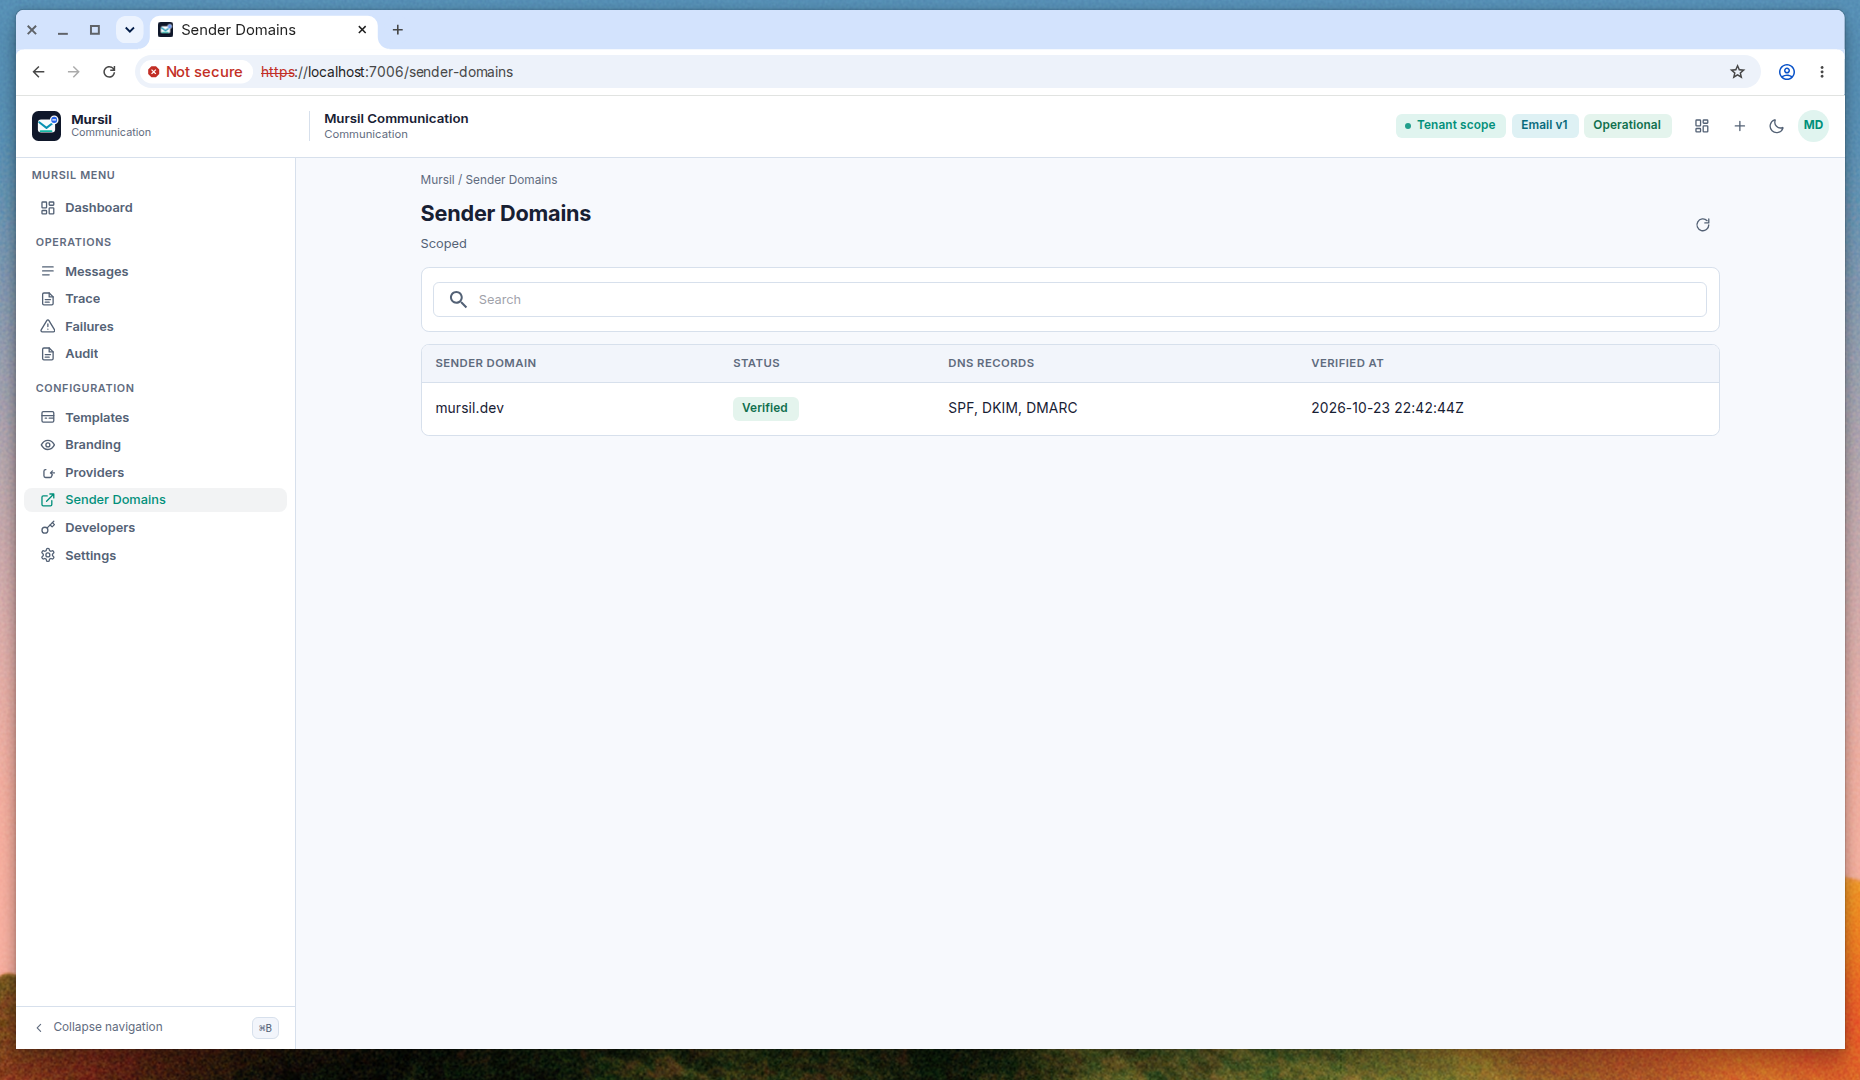The image size is (1860, 1080).
Task: Click the SPF, DKIM, DMARC cell
Action: (1013, 408)
